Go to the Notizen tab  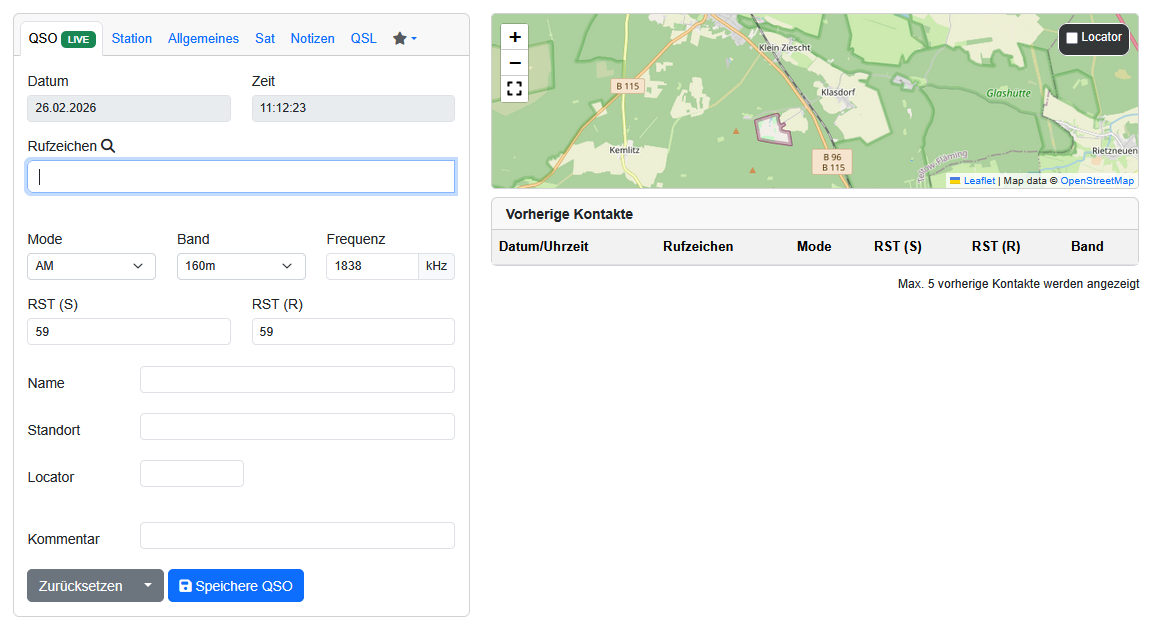click(x=312, y=38)
